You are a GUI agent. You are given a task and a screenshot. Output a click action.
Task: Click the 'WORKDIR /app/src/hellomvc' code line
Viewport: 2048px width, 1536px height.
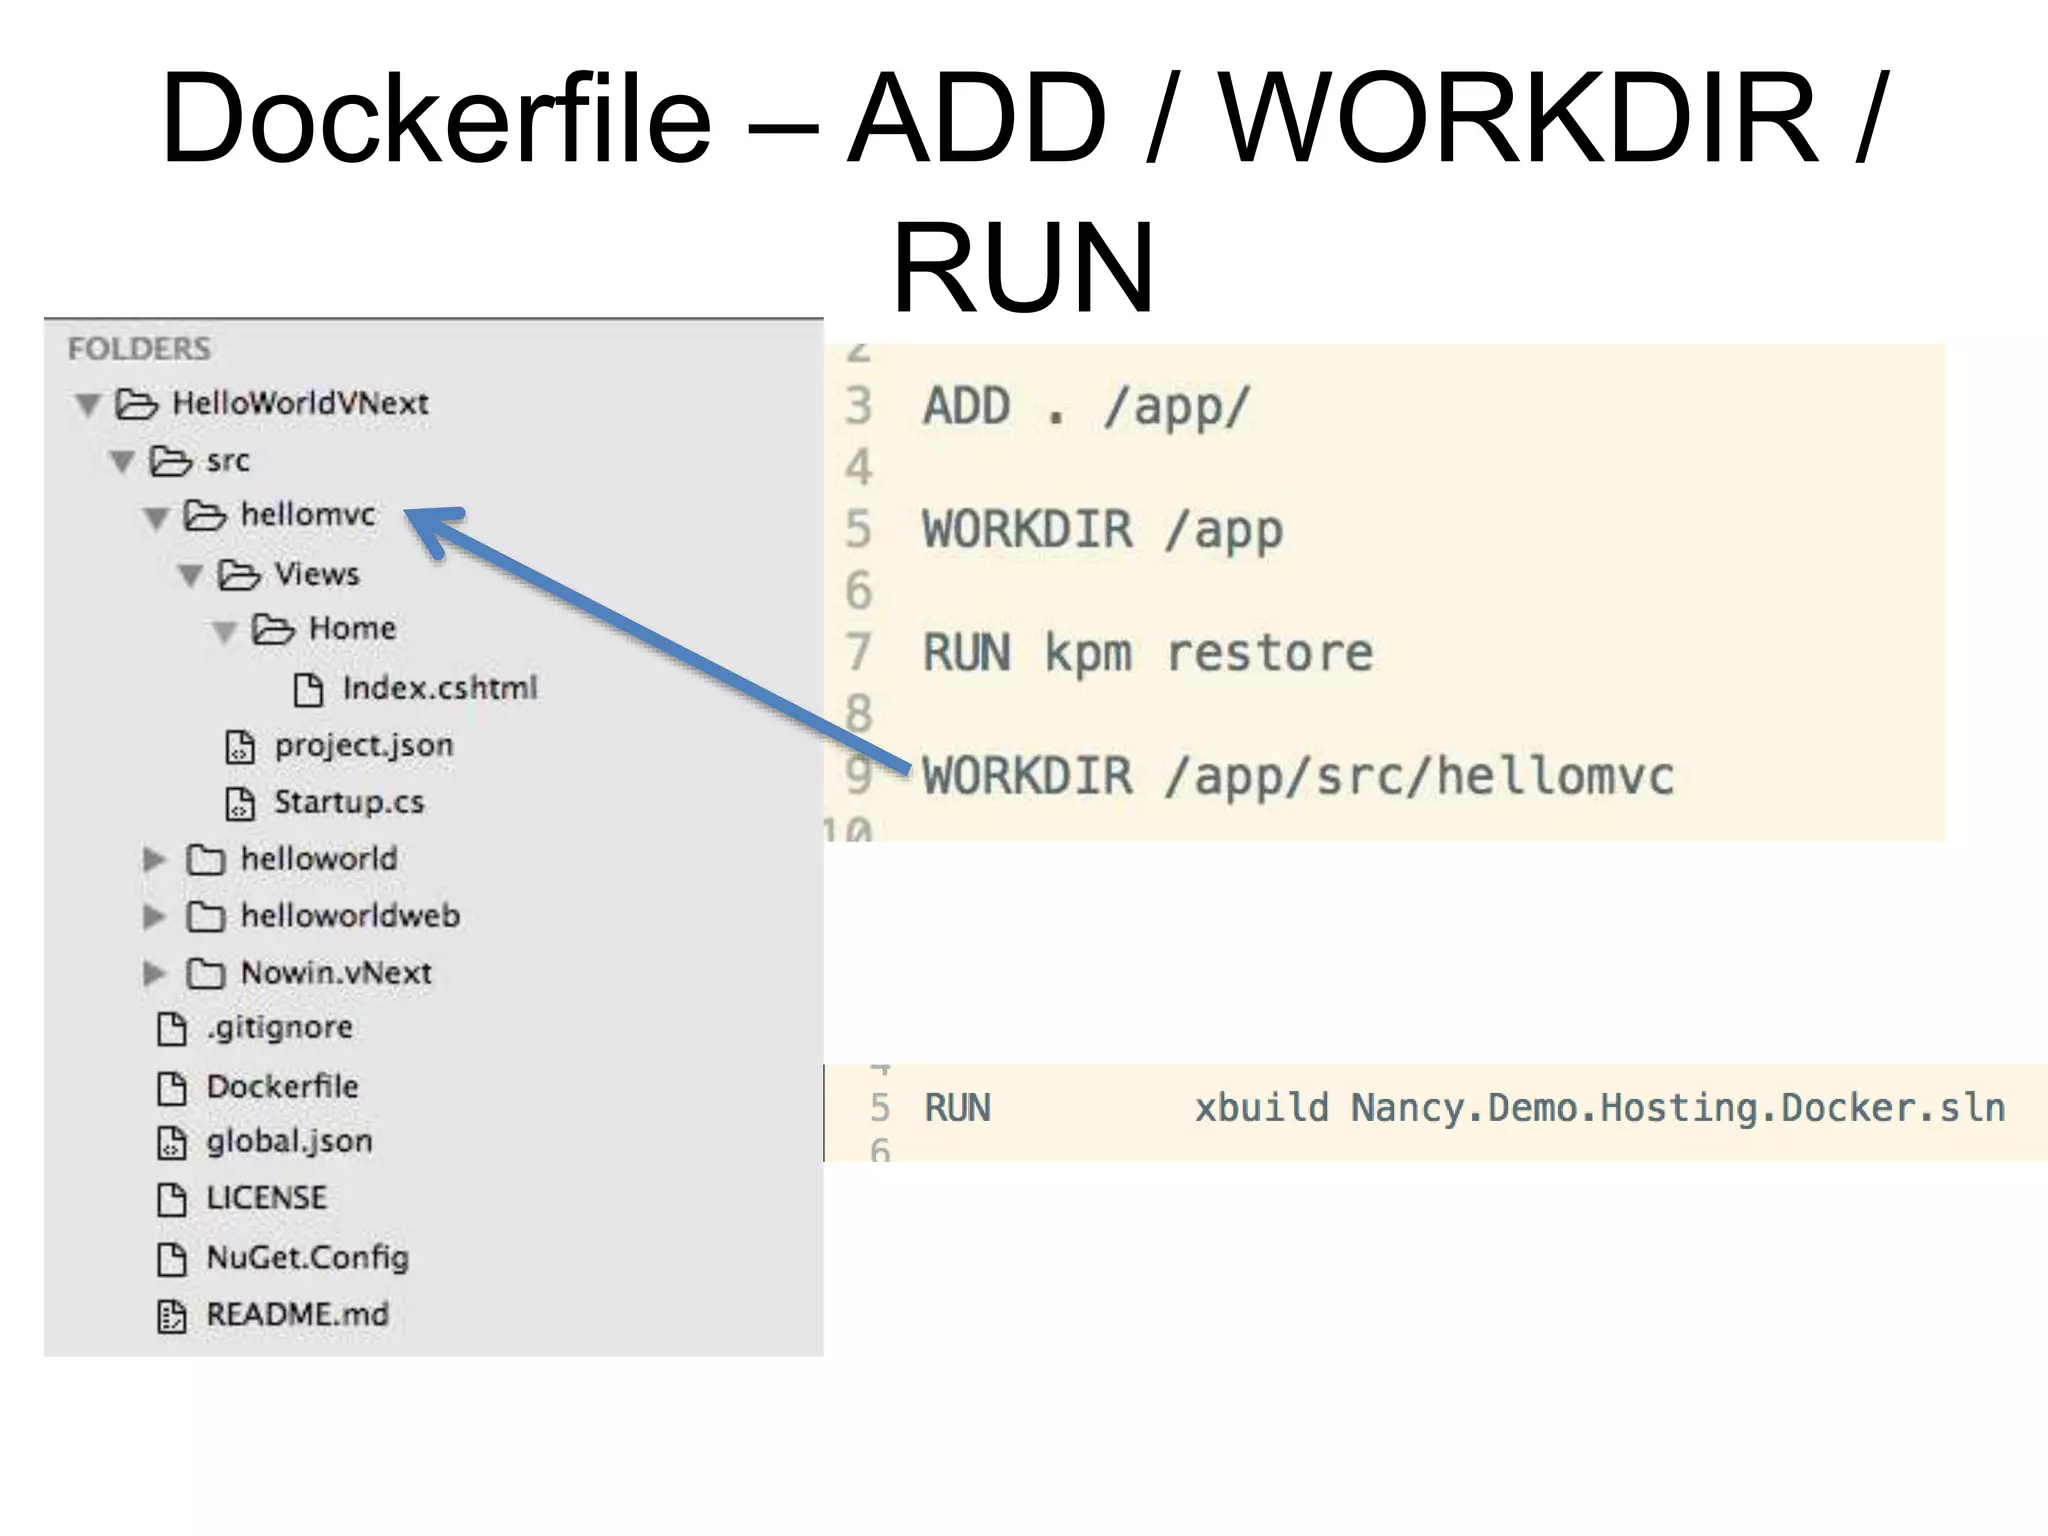(x=1298, y=777)
